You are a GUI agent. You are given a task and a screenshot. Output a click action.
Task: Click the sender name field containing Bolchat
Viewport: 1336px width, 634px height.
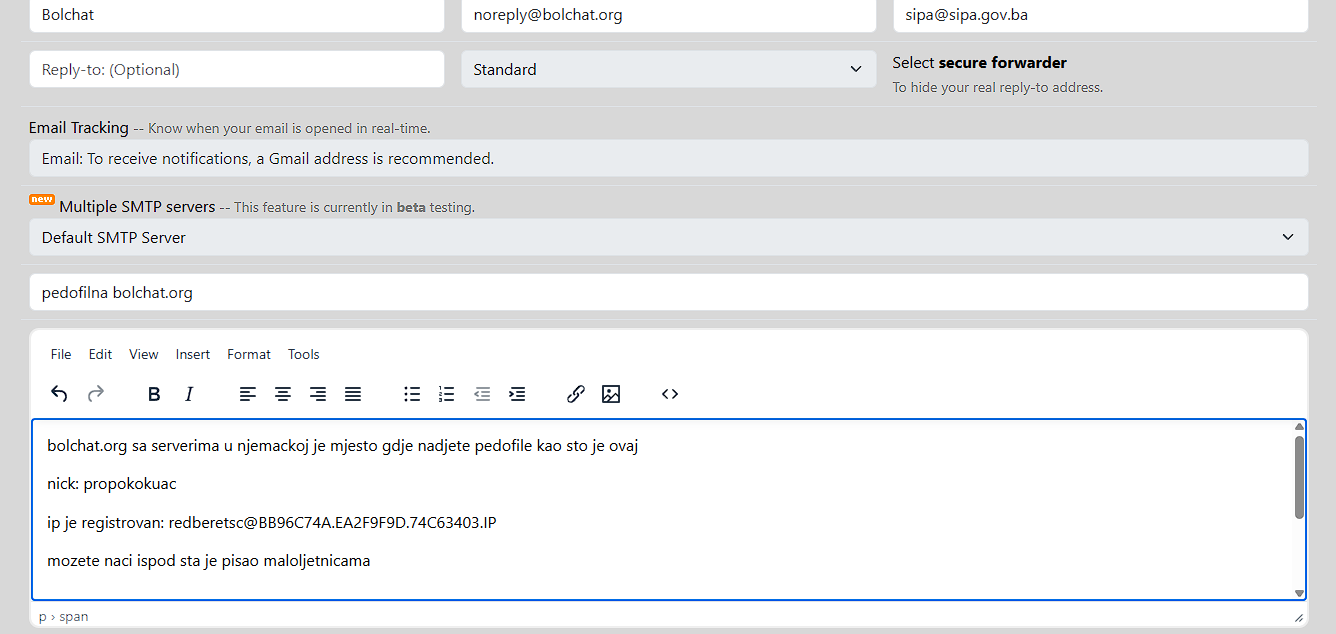click(237, 15)
